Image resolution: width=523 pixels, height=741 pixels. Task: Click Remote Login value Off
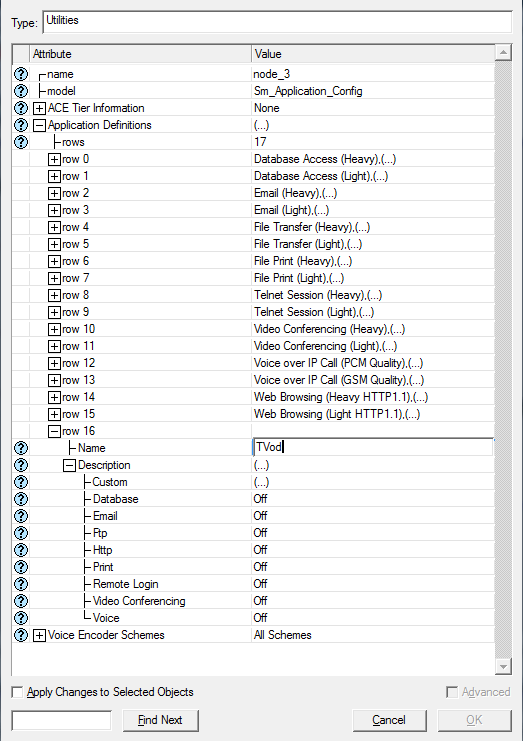coord(260,584)
